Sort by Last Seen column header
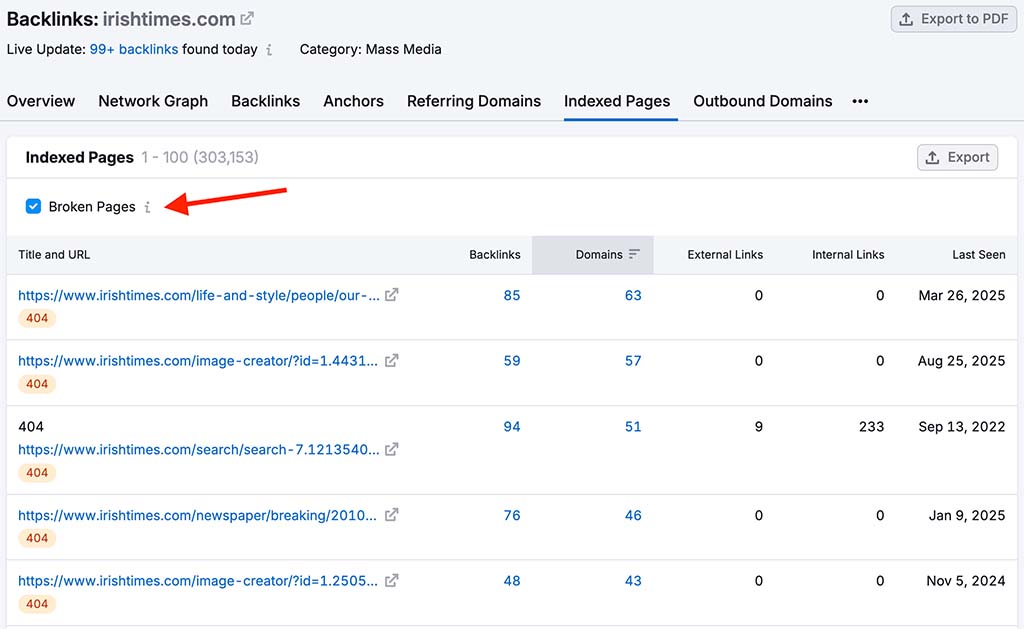The height and width of the screenshot is (629, 1024). point(978,255)
